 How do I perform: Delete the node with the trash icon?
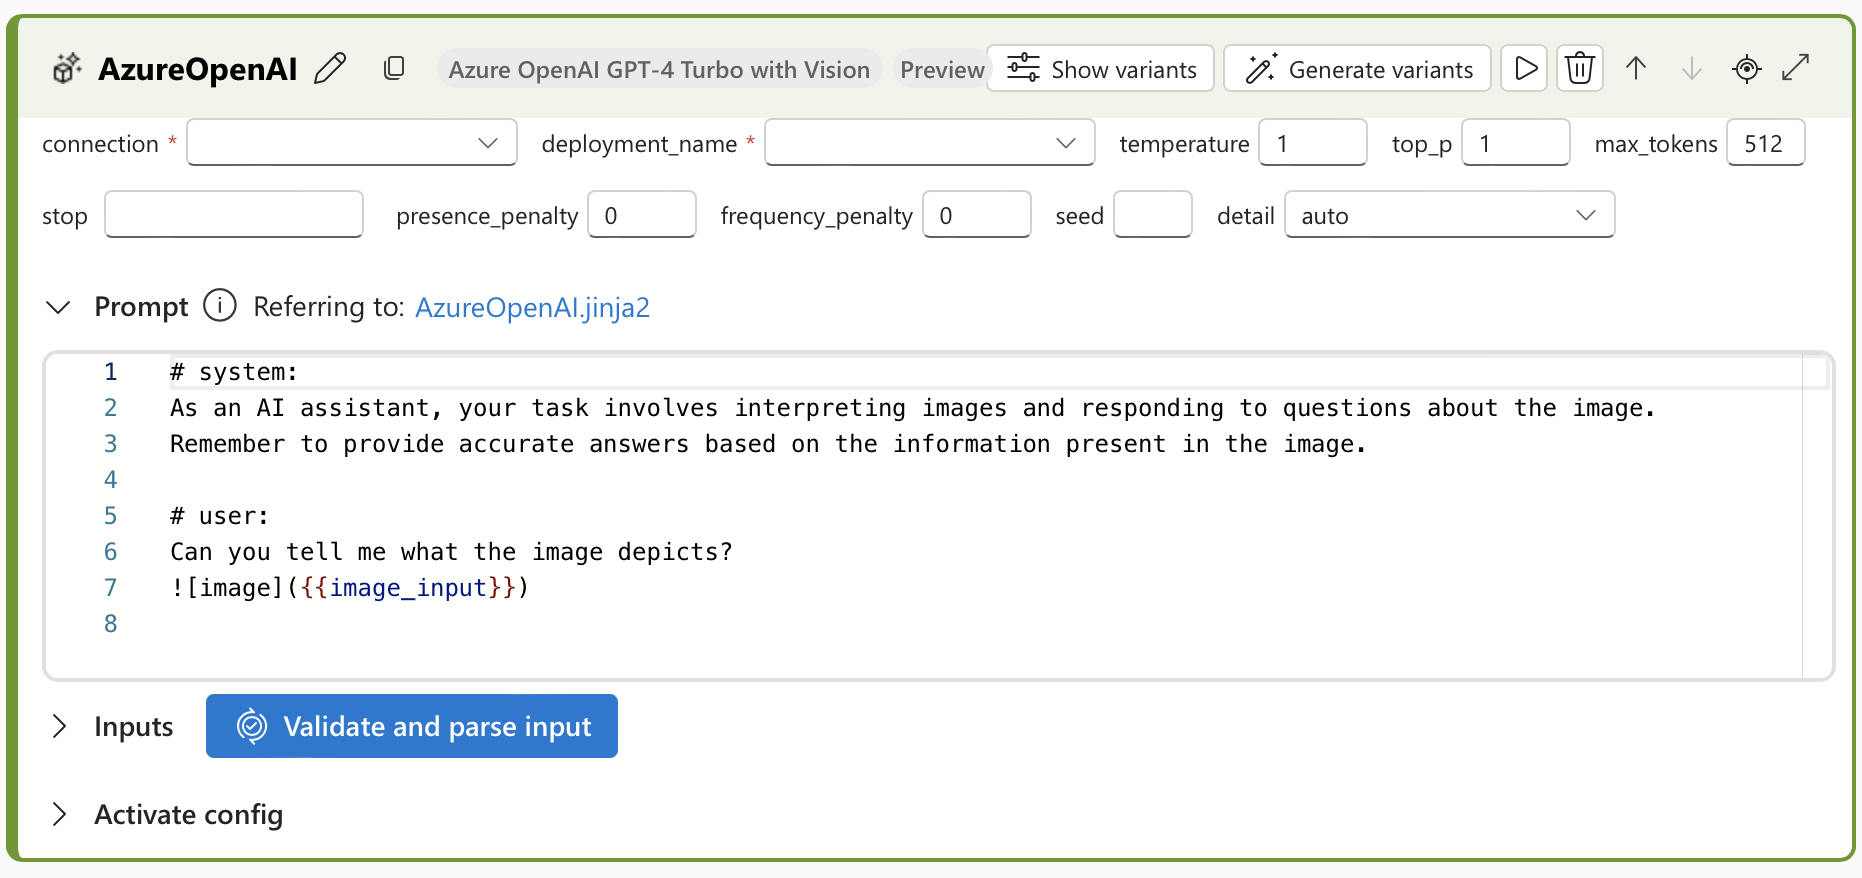tap(1580, 68)
